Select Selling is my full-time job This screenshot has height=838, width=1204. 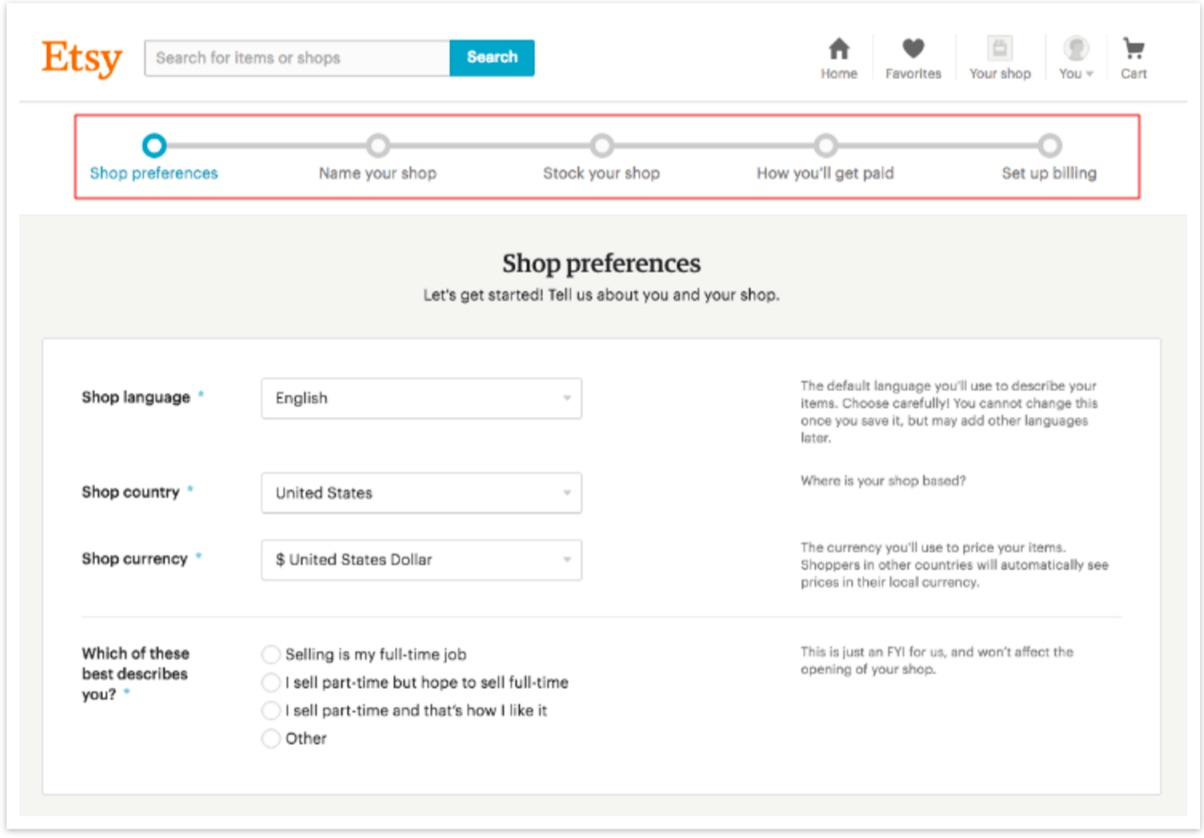(271, 655)
